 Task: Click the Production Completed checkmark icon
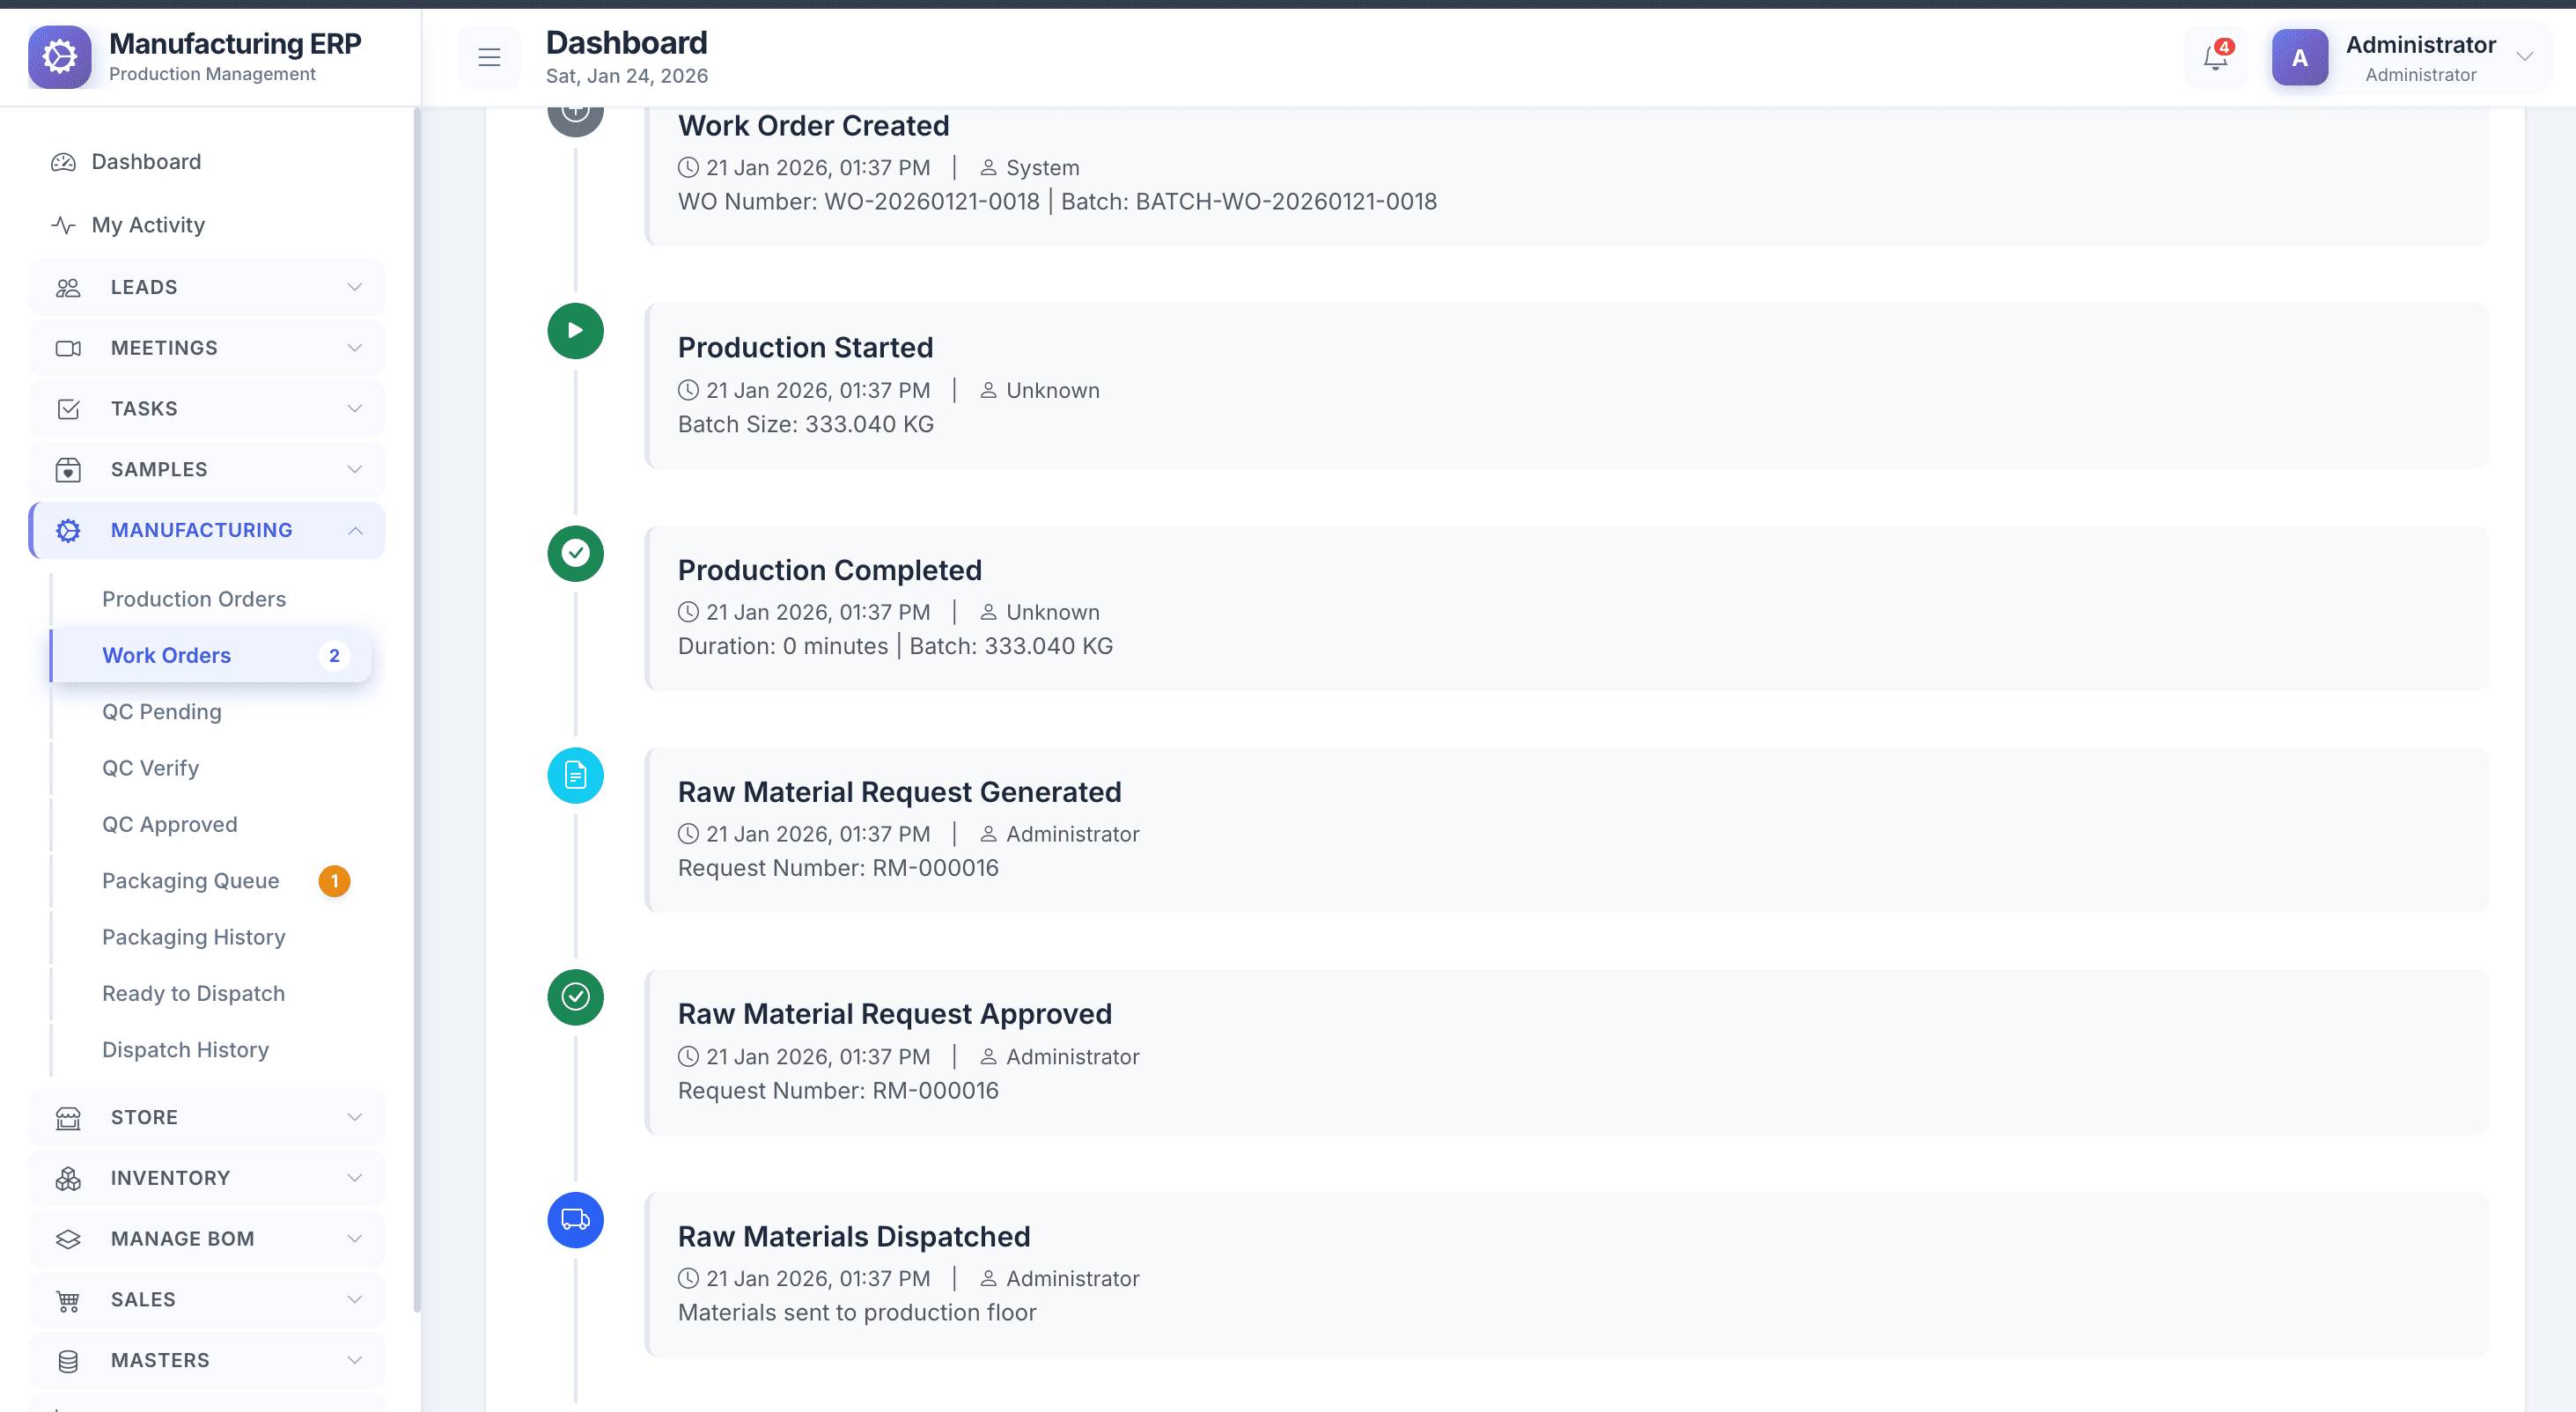pos(575,553)
